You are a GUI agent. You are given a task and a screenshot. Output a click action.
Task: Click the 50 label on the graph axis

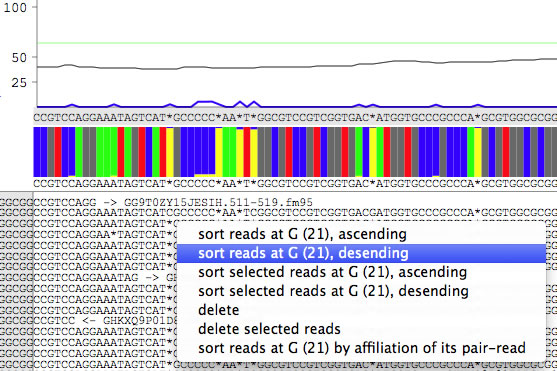click(19, 58)
